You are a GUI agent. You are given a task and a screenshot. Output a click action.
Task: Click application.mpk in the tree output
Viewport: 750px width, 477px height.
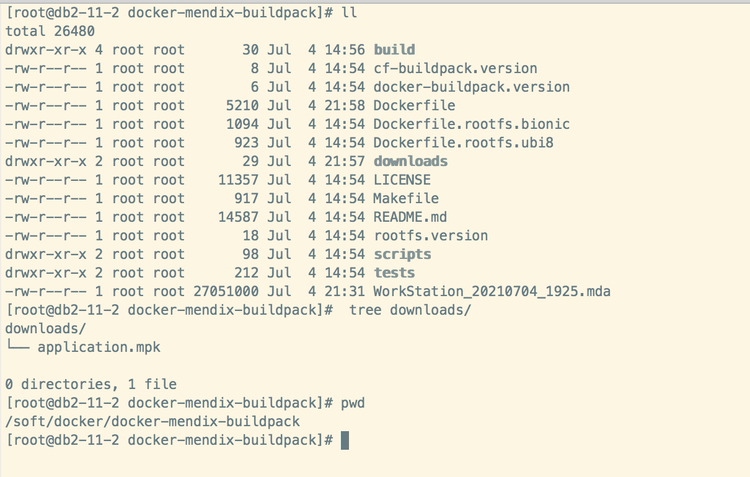coord(98,347)
